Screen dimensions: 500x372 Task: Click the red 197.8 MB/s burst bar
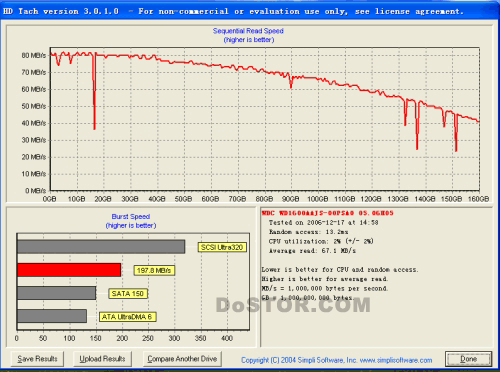click(69, 270)
